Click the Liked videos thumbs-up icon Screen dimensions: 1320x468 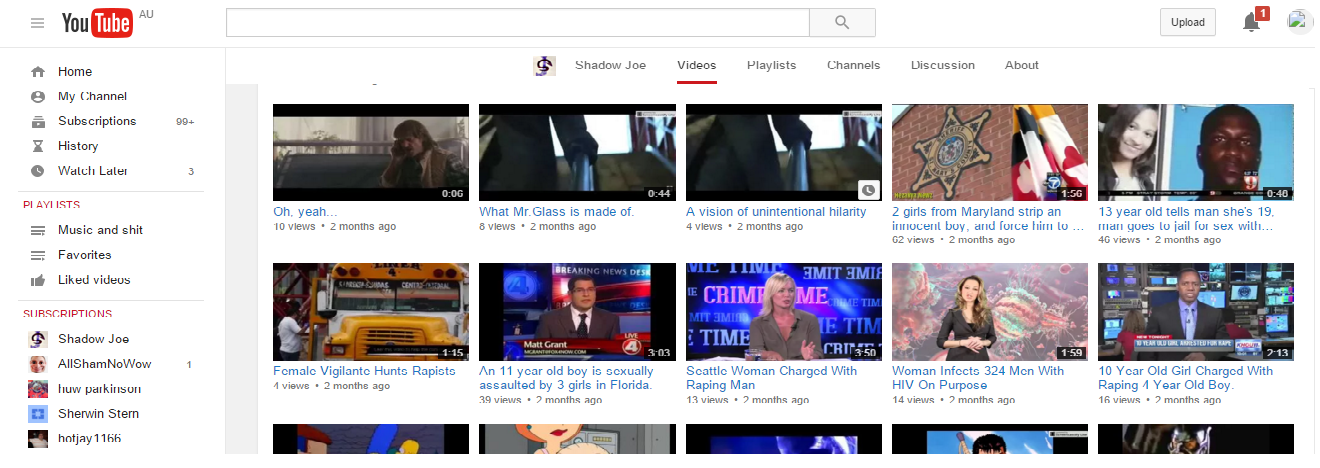38,280
